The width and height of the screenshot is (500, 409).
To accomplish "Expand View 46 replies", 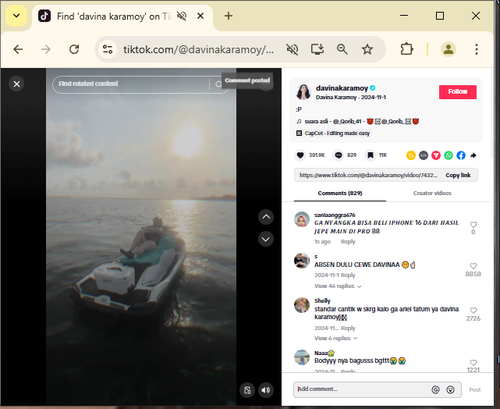I will pyautogui.click(x=337, y=286).
